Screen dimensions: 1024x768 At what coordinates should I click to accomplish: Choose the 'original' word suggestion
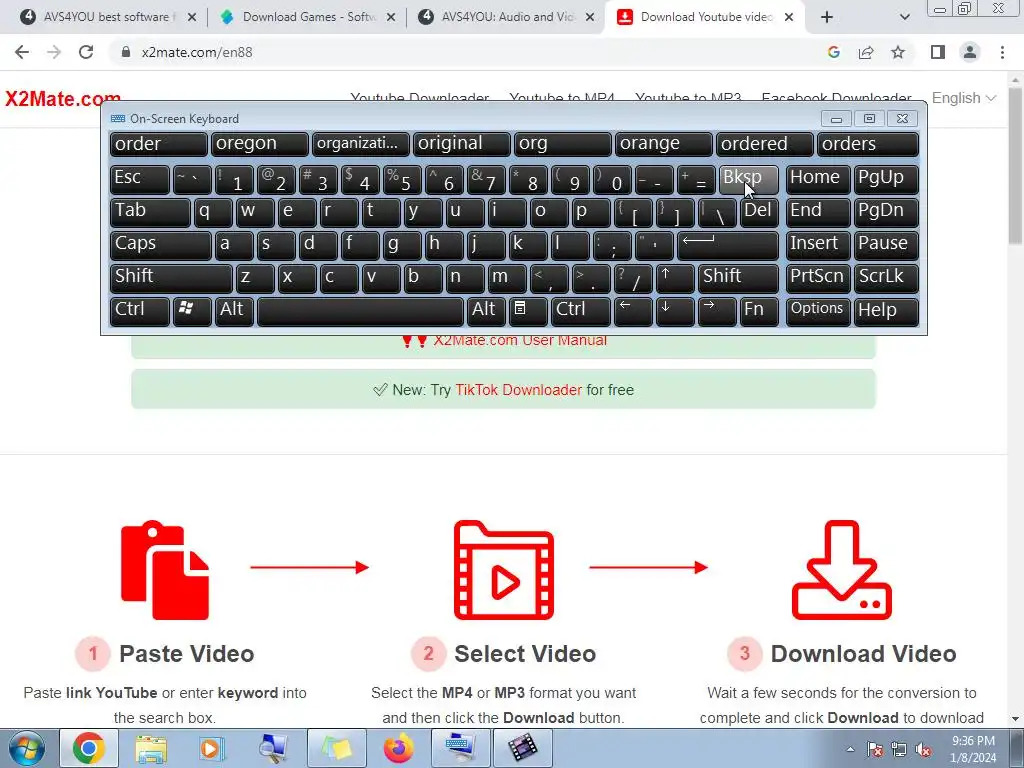(x=462, y=144)
